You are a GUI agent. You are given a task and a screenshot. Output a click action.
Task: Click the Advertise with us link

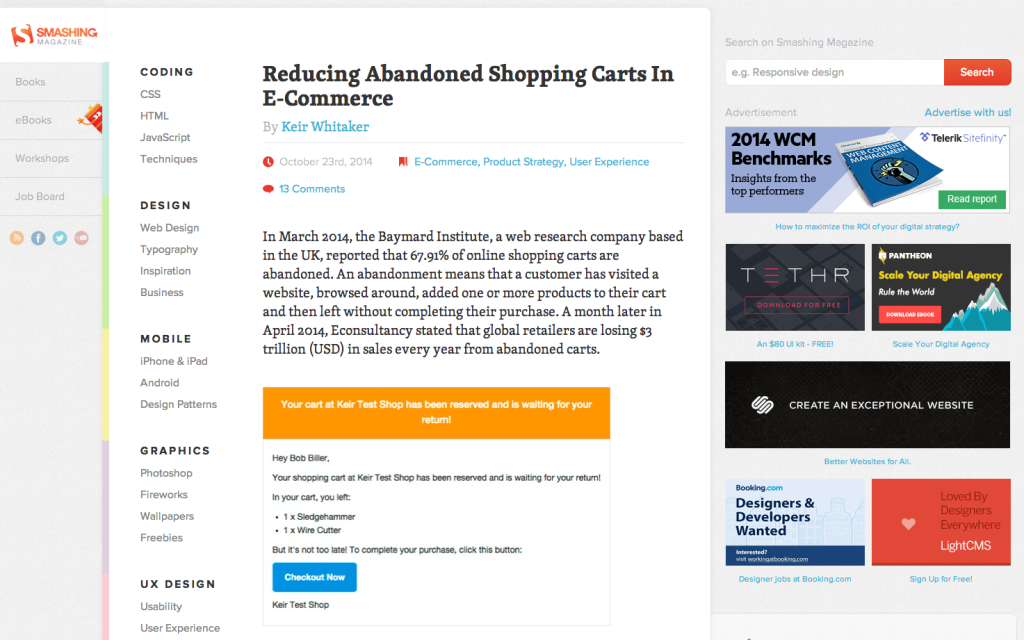tap(967, 112)
